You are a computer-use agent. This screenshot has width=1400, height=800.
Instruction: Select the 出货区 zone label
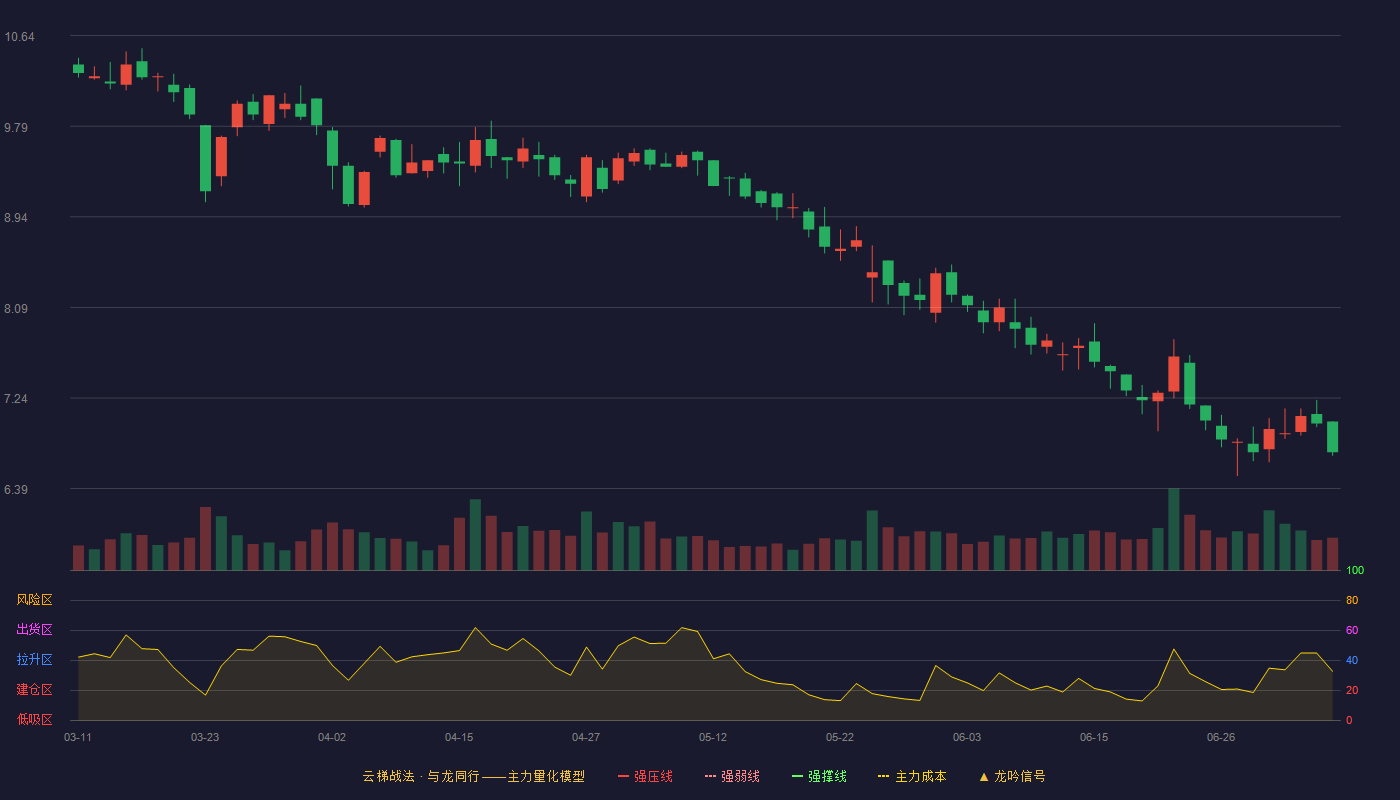point(34,630)
